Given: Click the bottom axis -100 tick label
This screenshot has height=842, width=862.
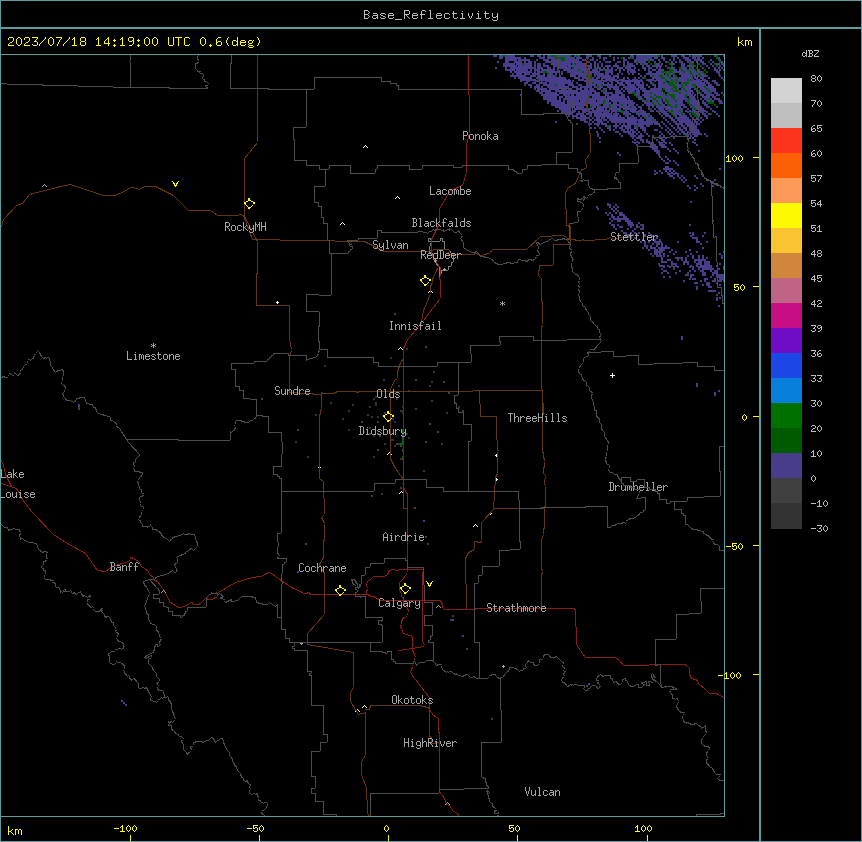Looking at the screenshot, I should 125,828.
